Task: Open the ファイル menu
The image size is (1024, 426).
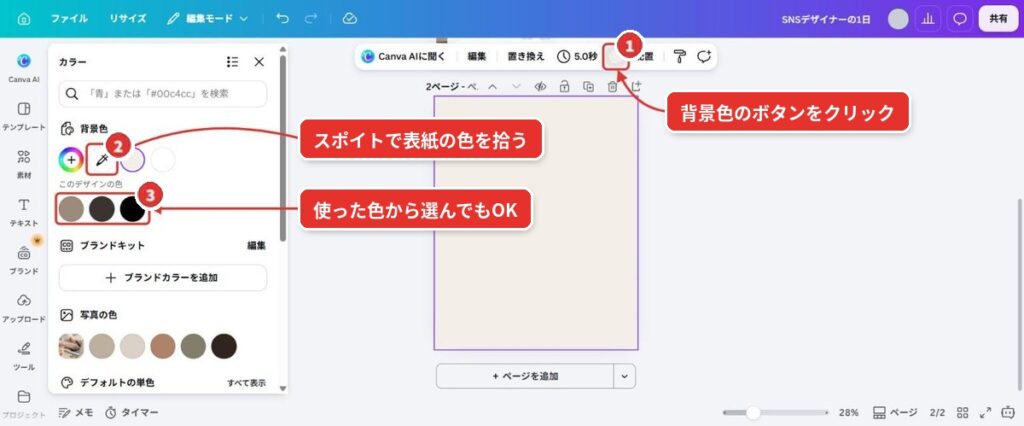Action: tap(69, 19)
